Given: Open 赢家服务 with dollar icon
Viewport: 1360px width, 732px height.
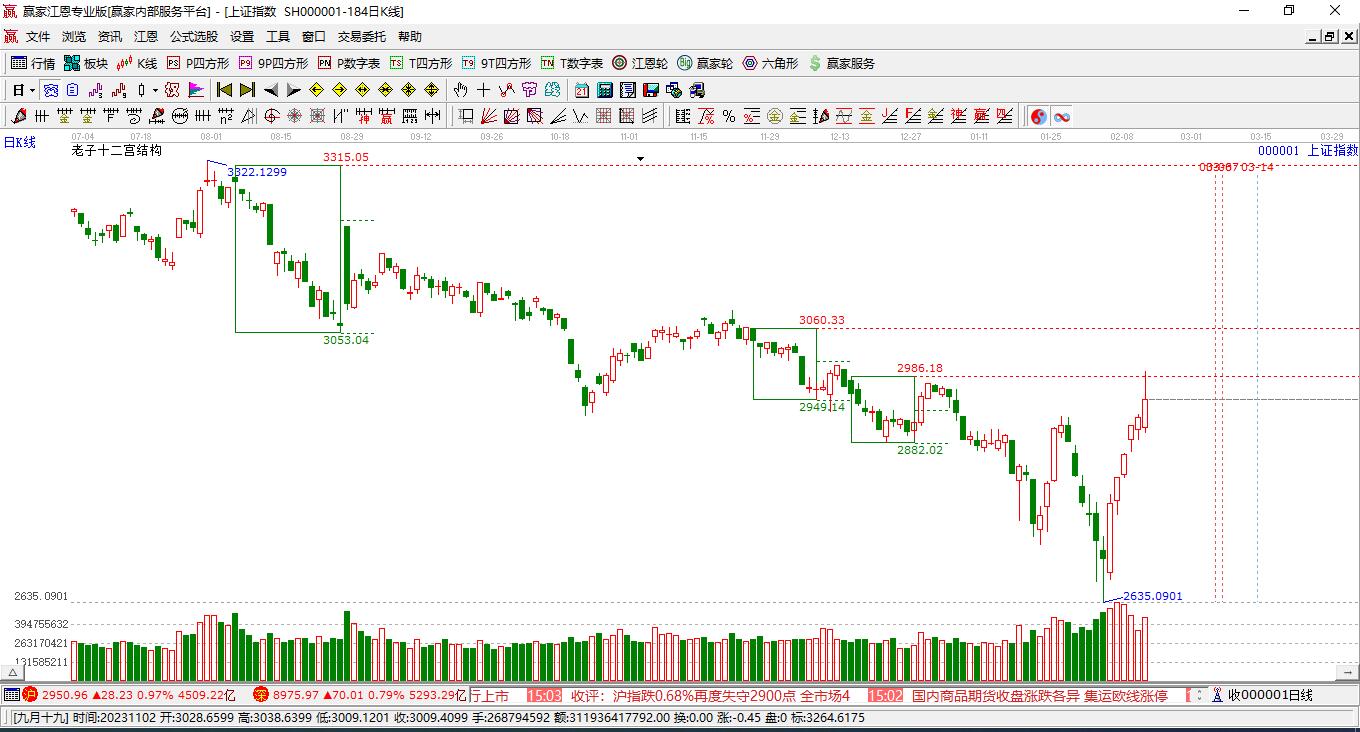Looking at the screenshot, I should click(x=841, y=63).
